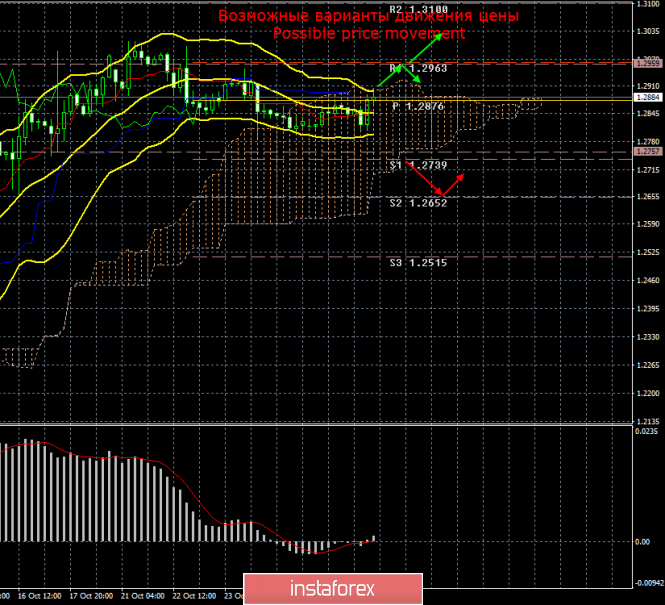Click the 1.3035 price axis value

pyautogui.click(x=648, y=31)
